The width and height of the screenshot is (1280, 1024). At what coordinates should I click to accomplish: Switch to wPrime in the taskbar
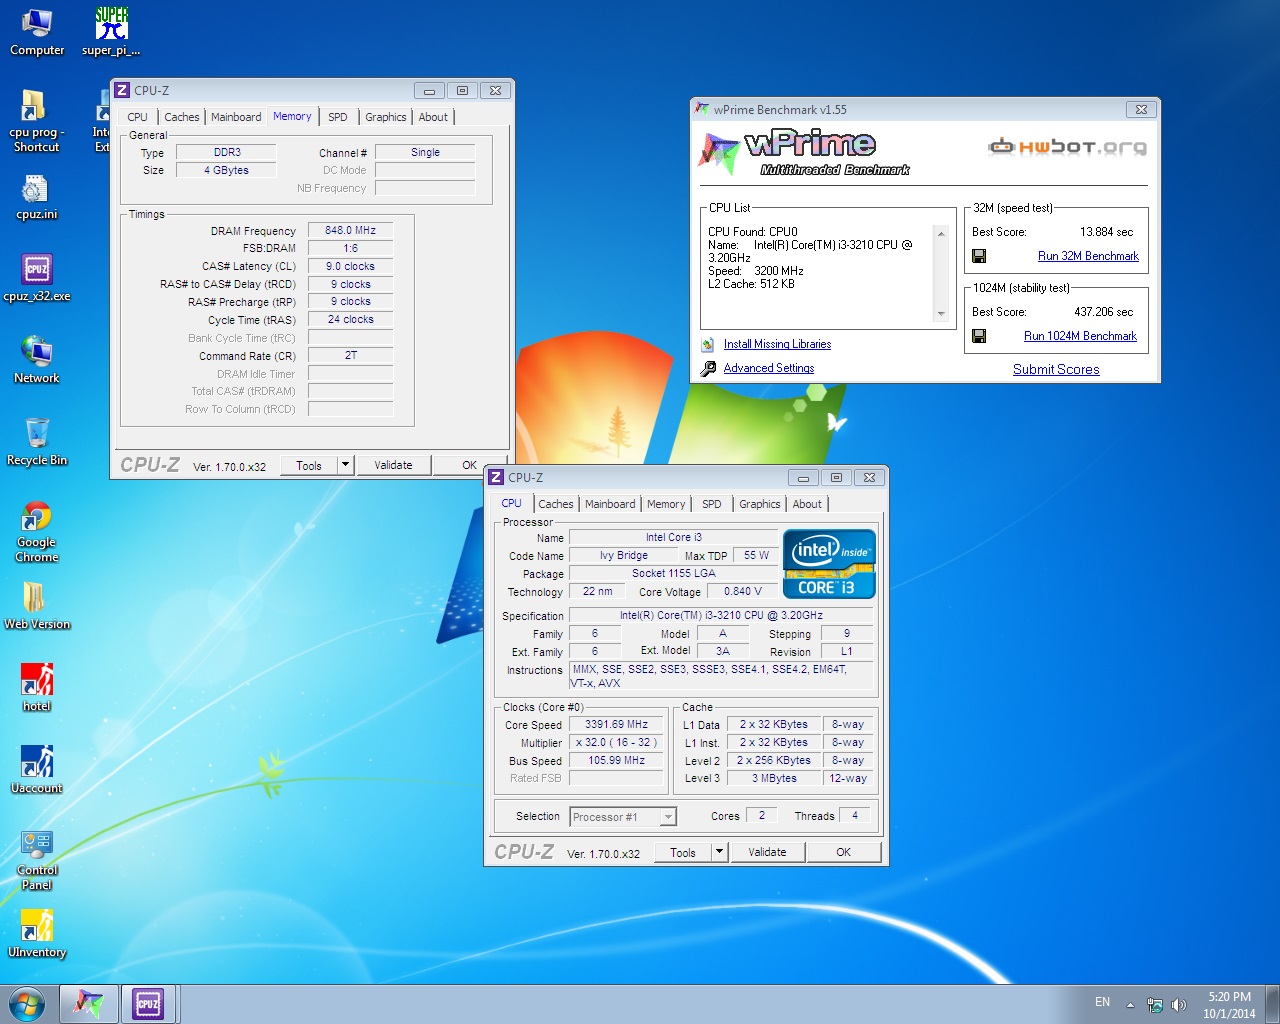(88, 1004)
